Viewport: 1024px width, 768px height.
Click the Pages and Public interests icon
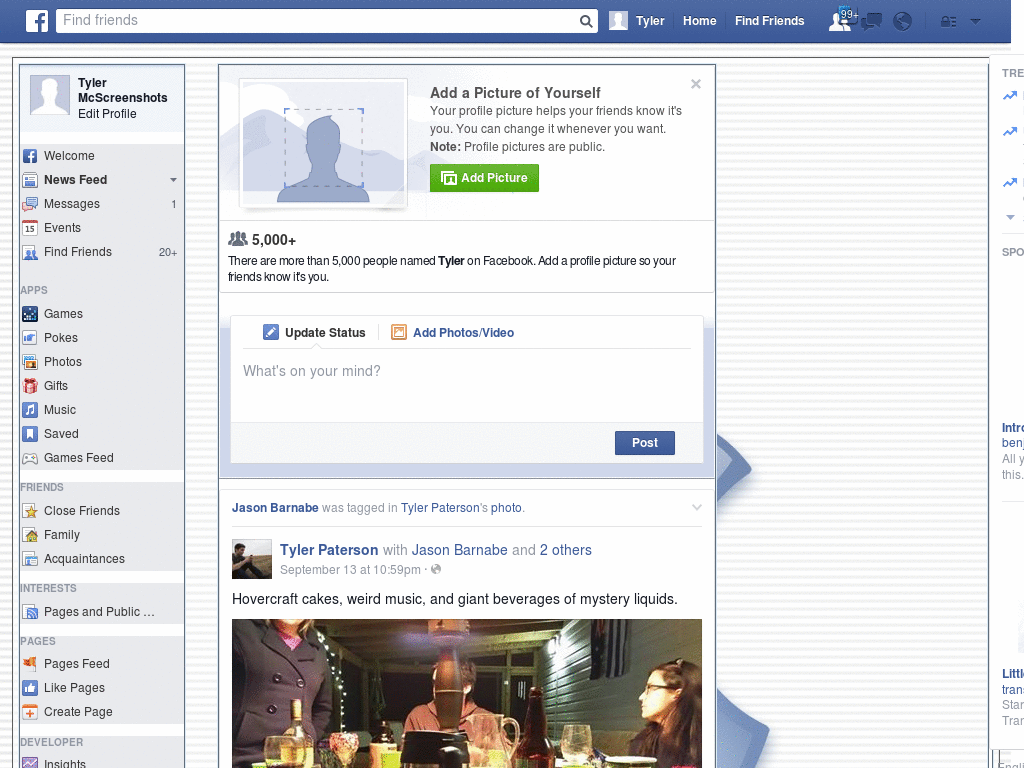[30, 612]
